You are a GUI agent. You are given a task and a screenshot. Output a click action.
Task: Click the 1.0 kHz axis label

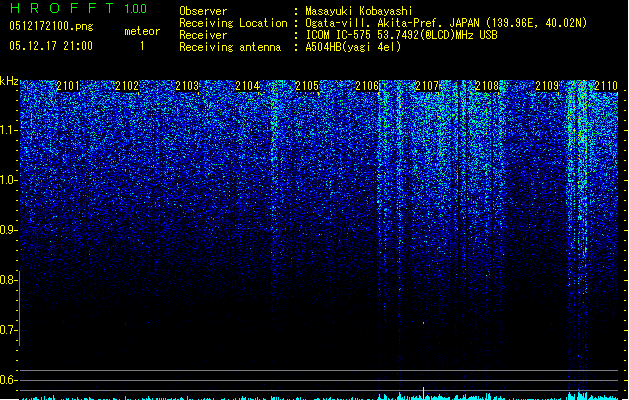click(x=7, y=180)
